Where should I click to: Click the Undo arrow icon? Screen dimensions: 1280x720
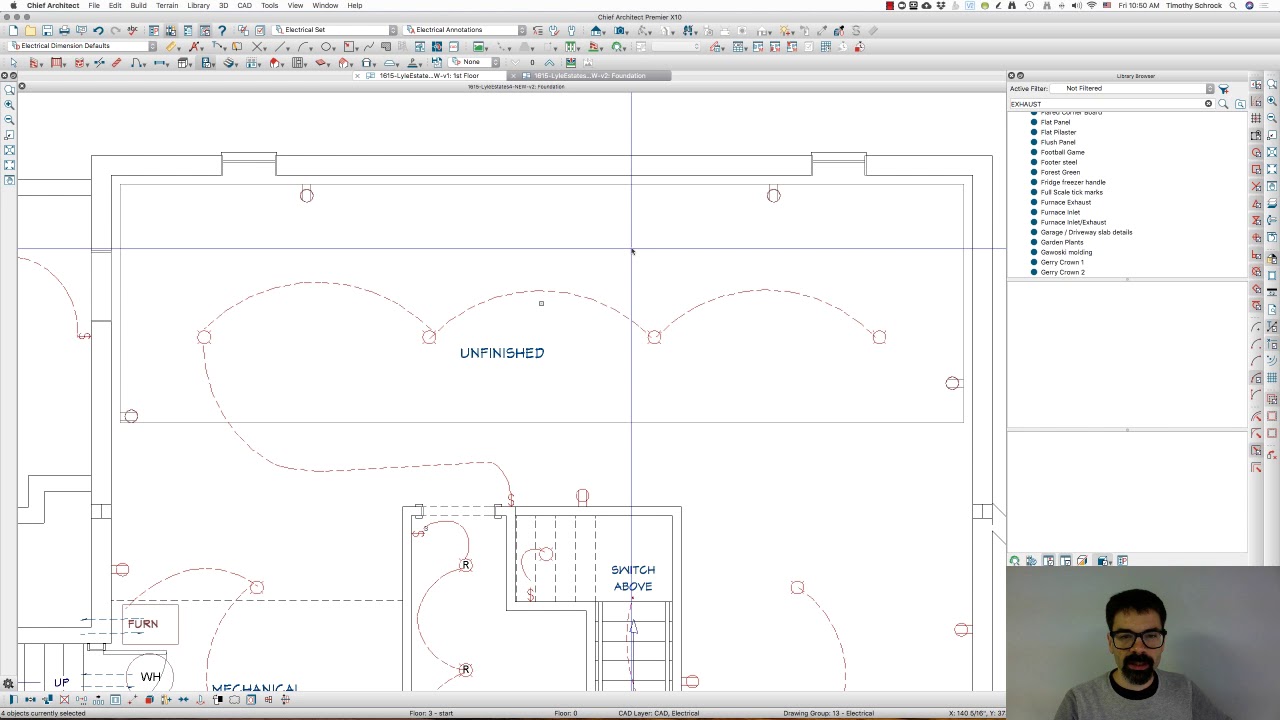(98, 30)
